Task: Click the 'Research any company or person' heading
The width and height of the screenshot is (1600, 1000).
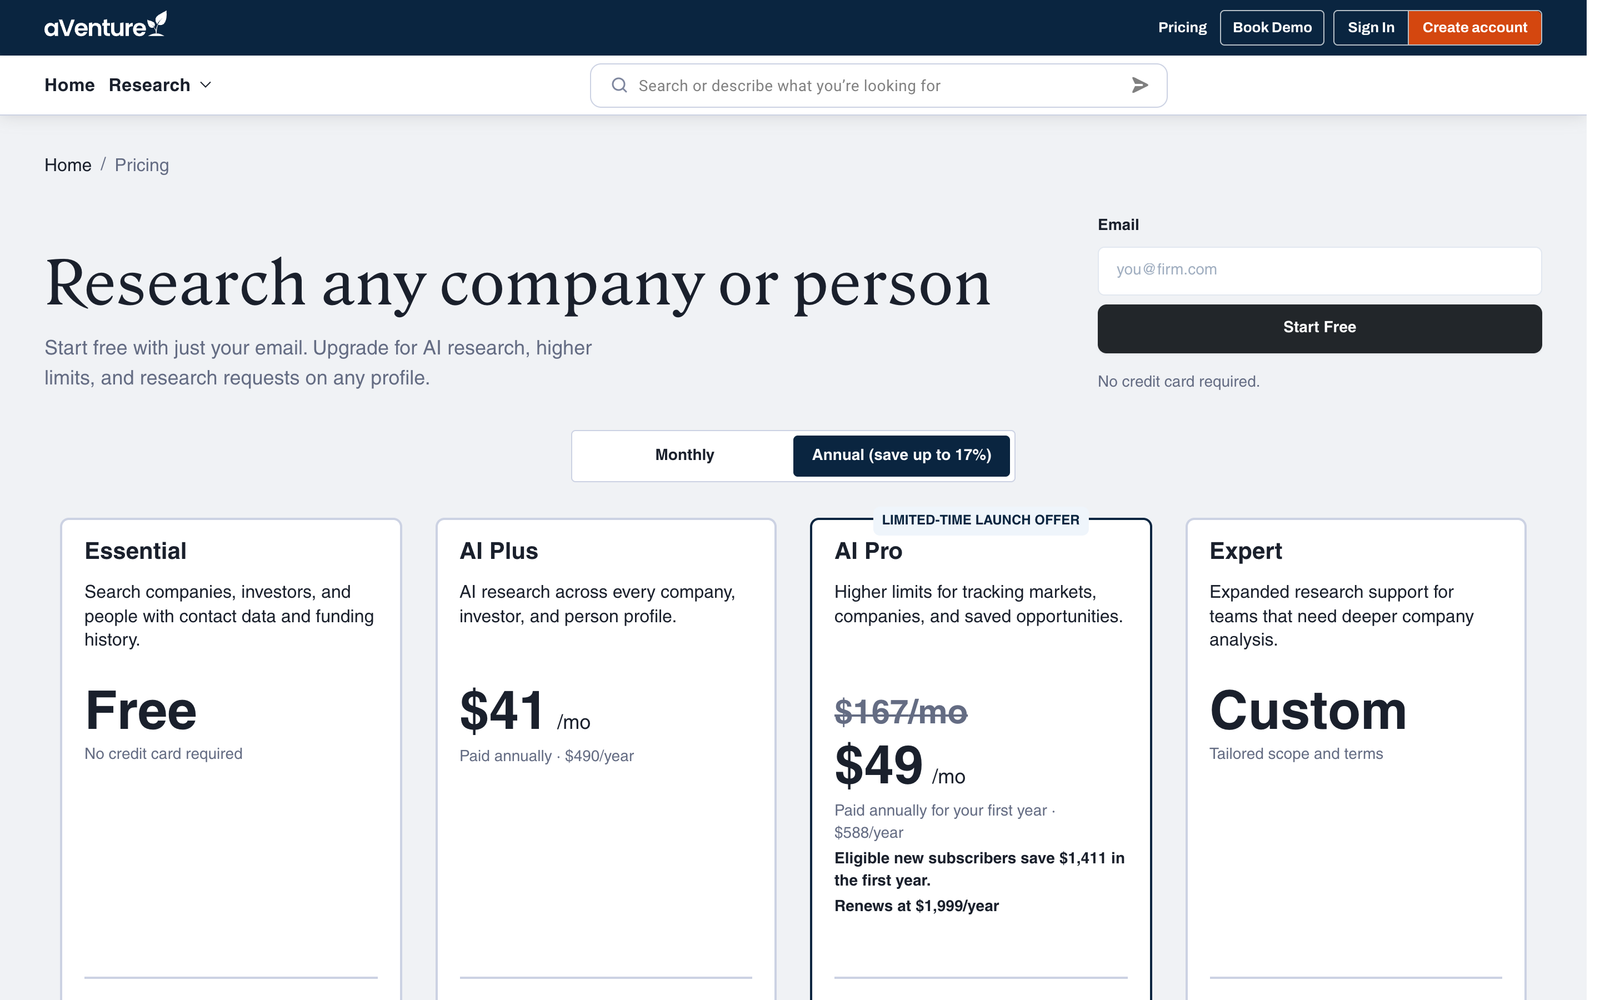Action: [x=517, y=284]
